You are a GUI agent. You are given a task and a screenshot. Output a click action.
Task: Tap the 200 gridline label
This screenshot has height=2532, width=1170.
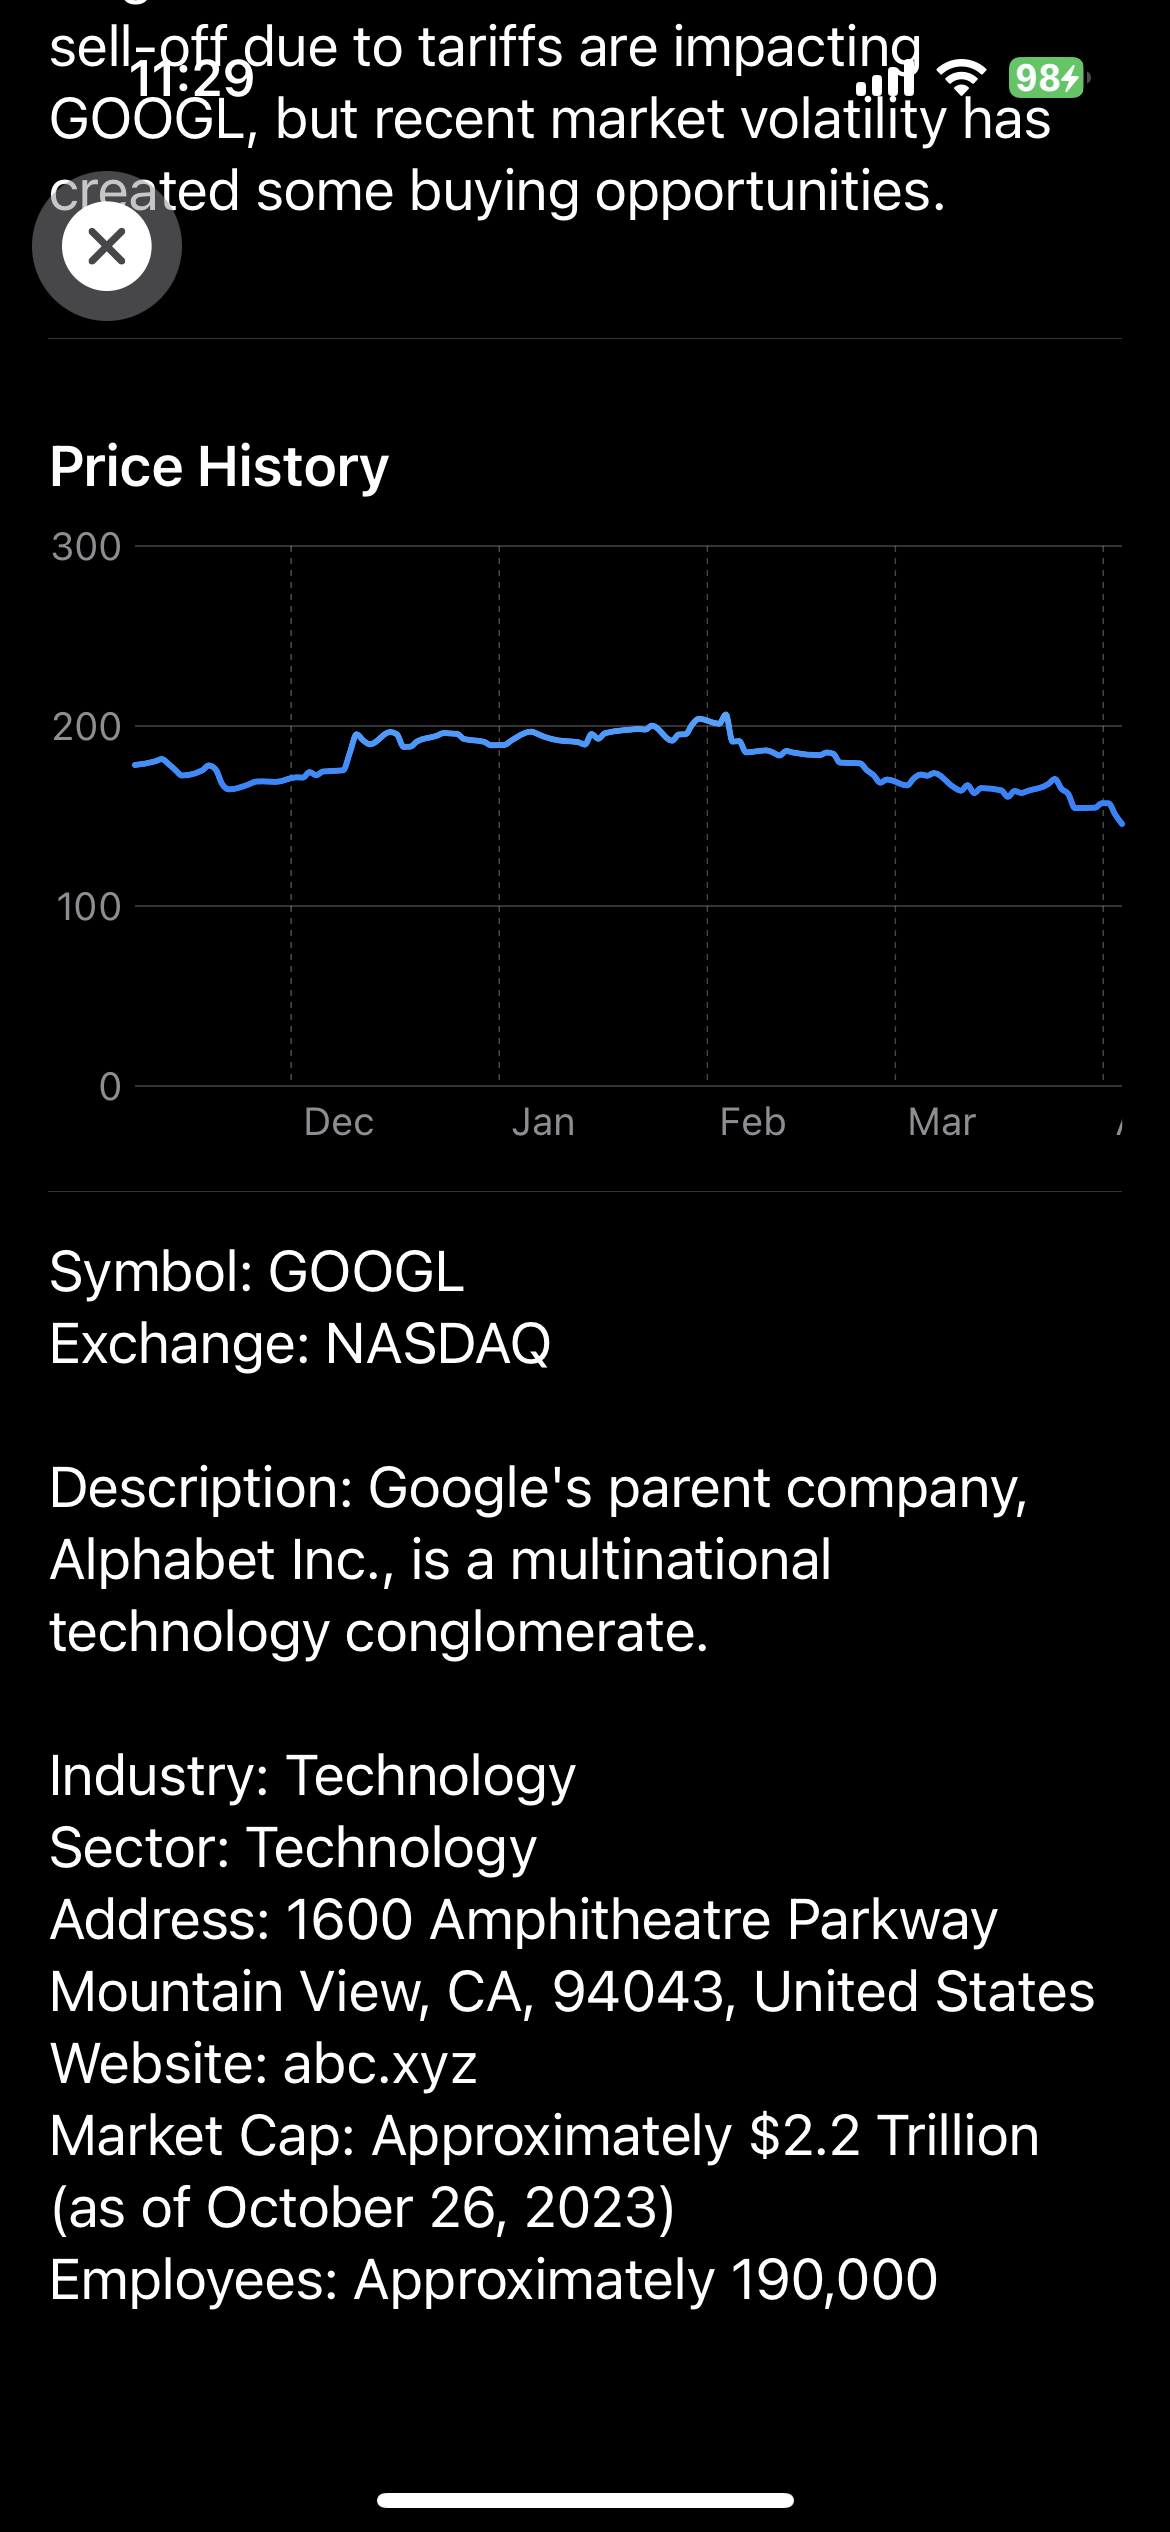pos(86,727)
